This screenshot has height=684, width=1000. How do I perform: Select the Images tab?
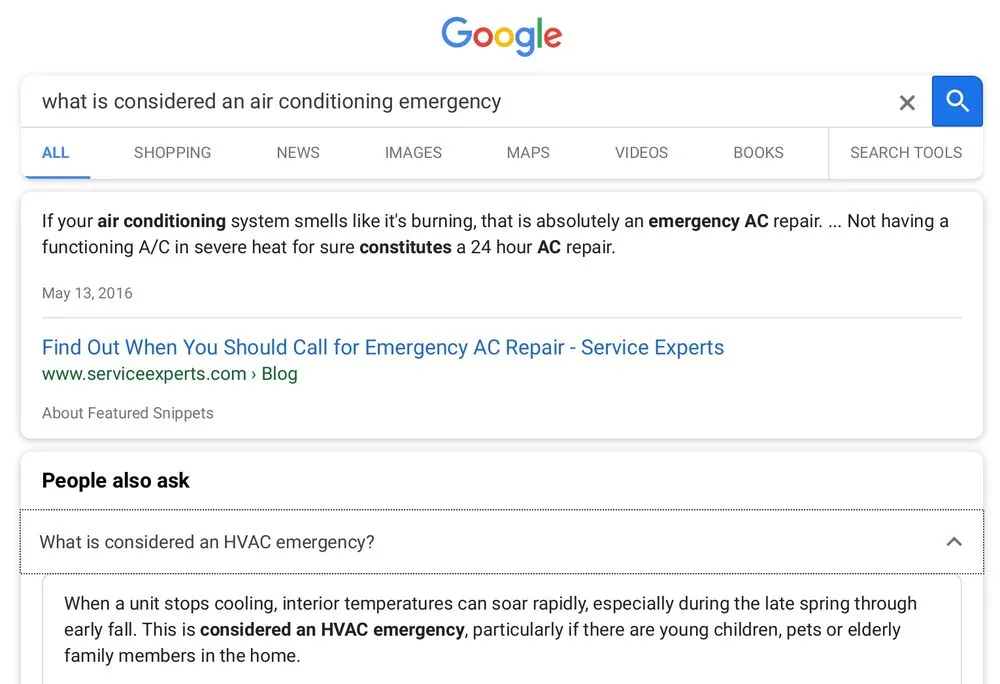coord(413,153)
